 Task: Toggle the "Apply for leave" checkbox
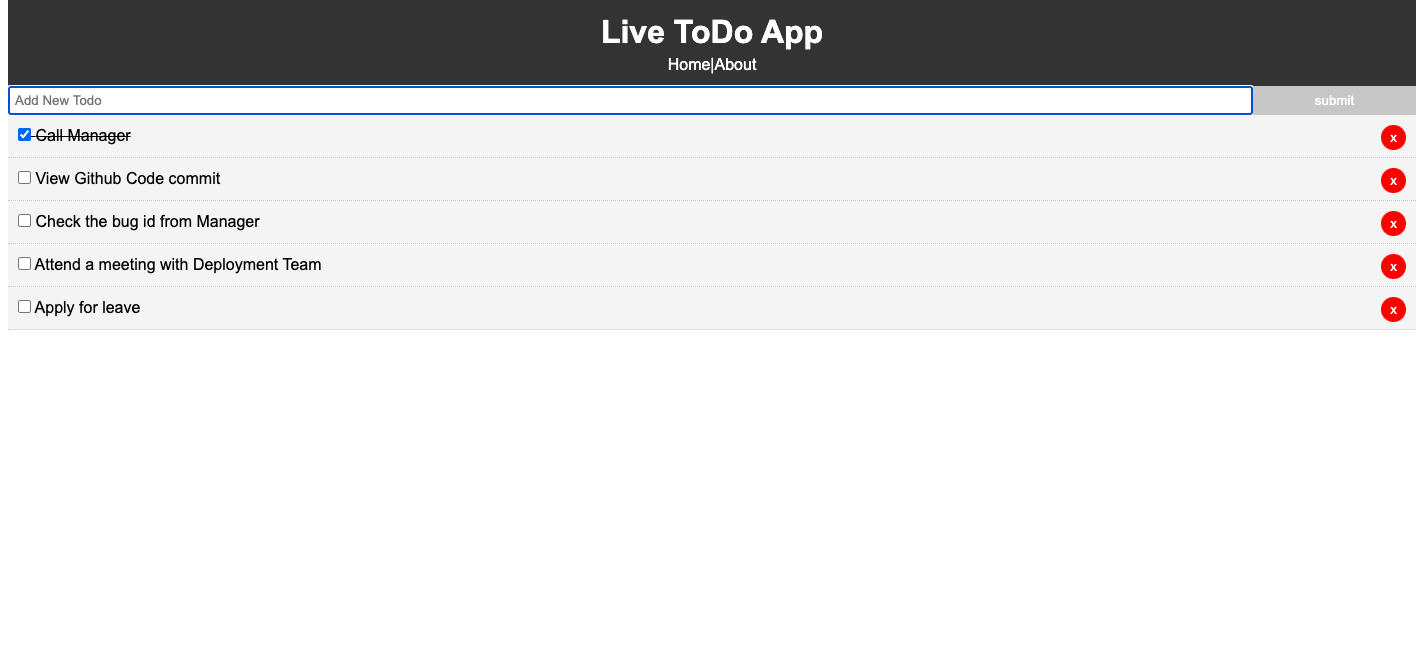(x=25, y=307)
